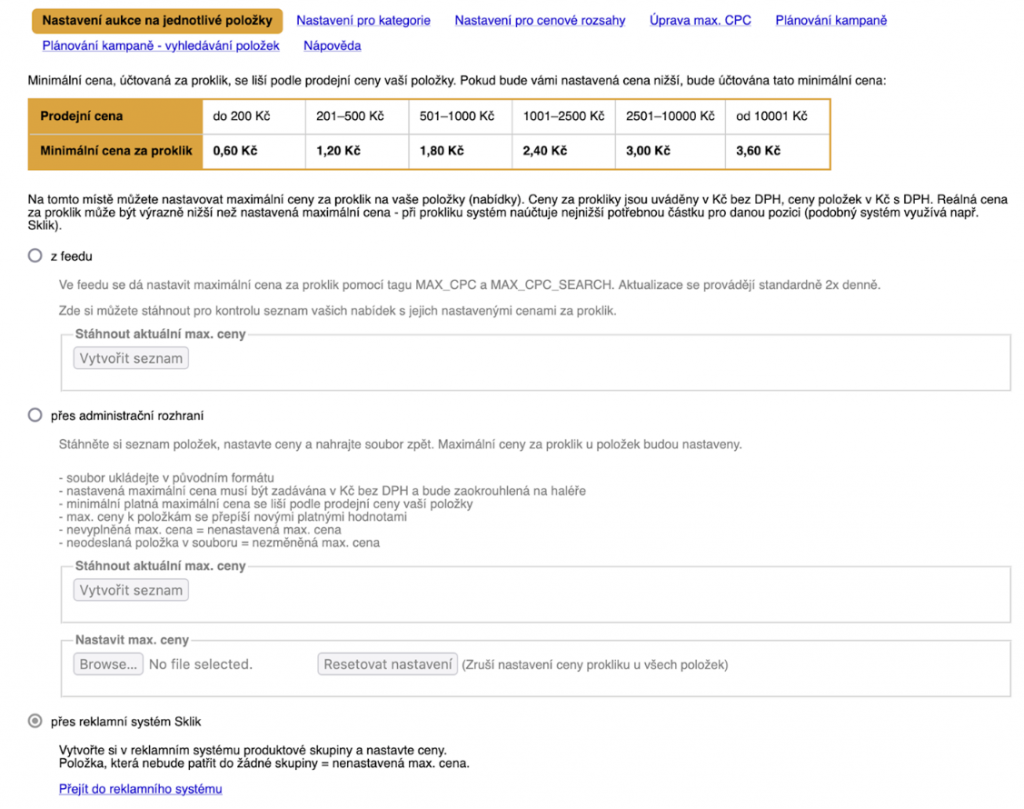Open the 'Plánování kampaně' tab
The width and height of the screenshot is (1024, 809).
tap(831, 20)
